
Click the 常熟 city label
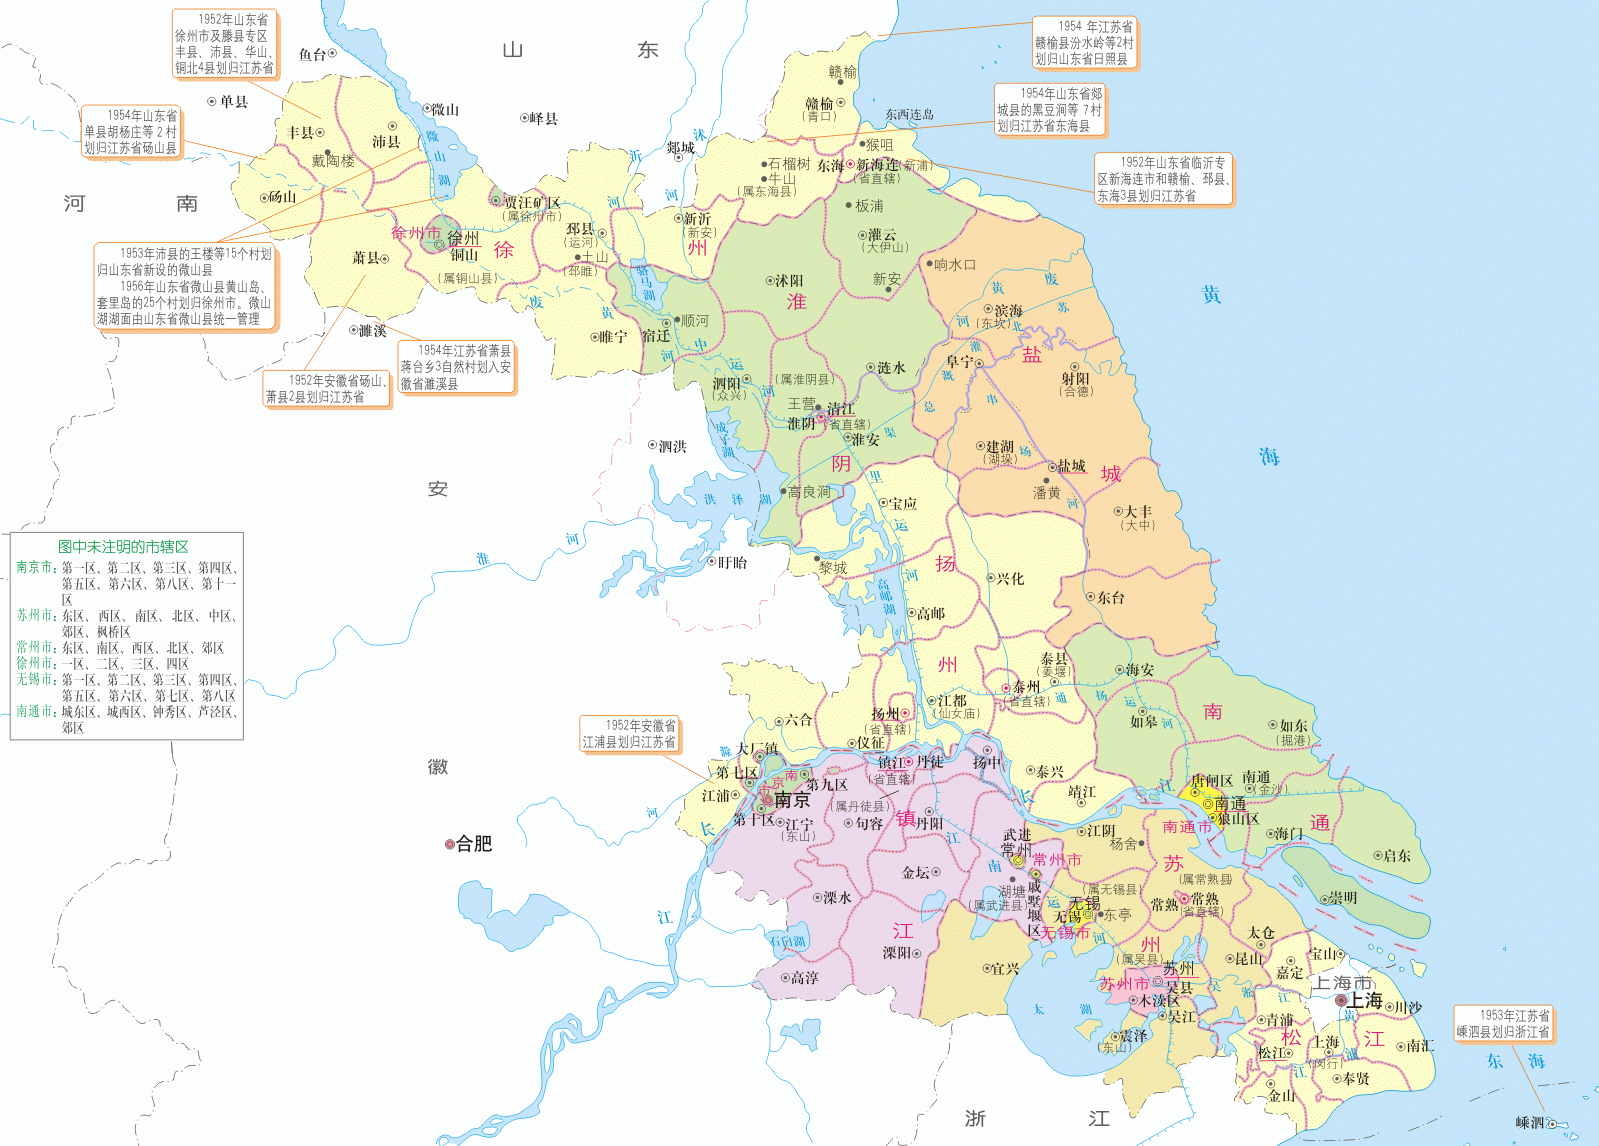(x=1205, y=899)
